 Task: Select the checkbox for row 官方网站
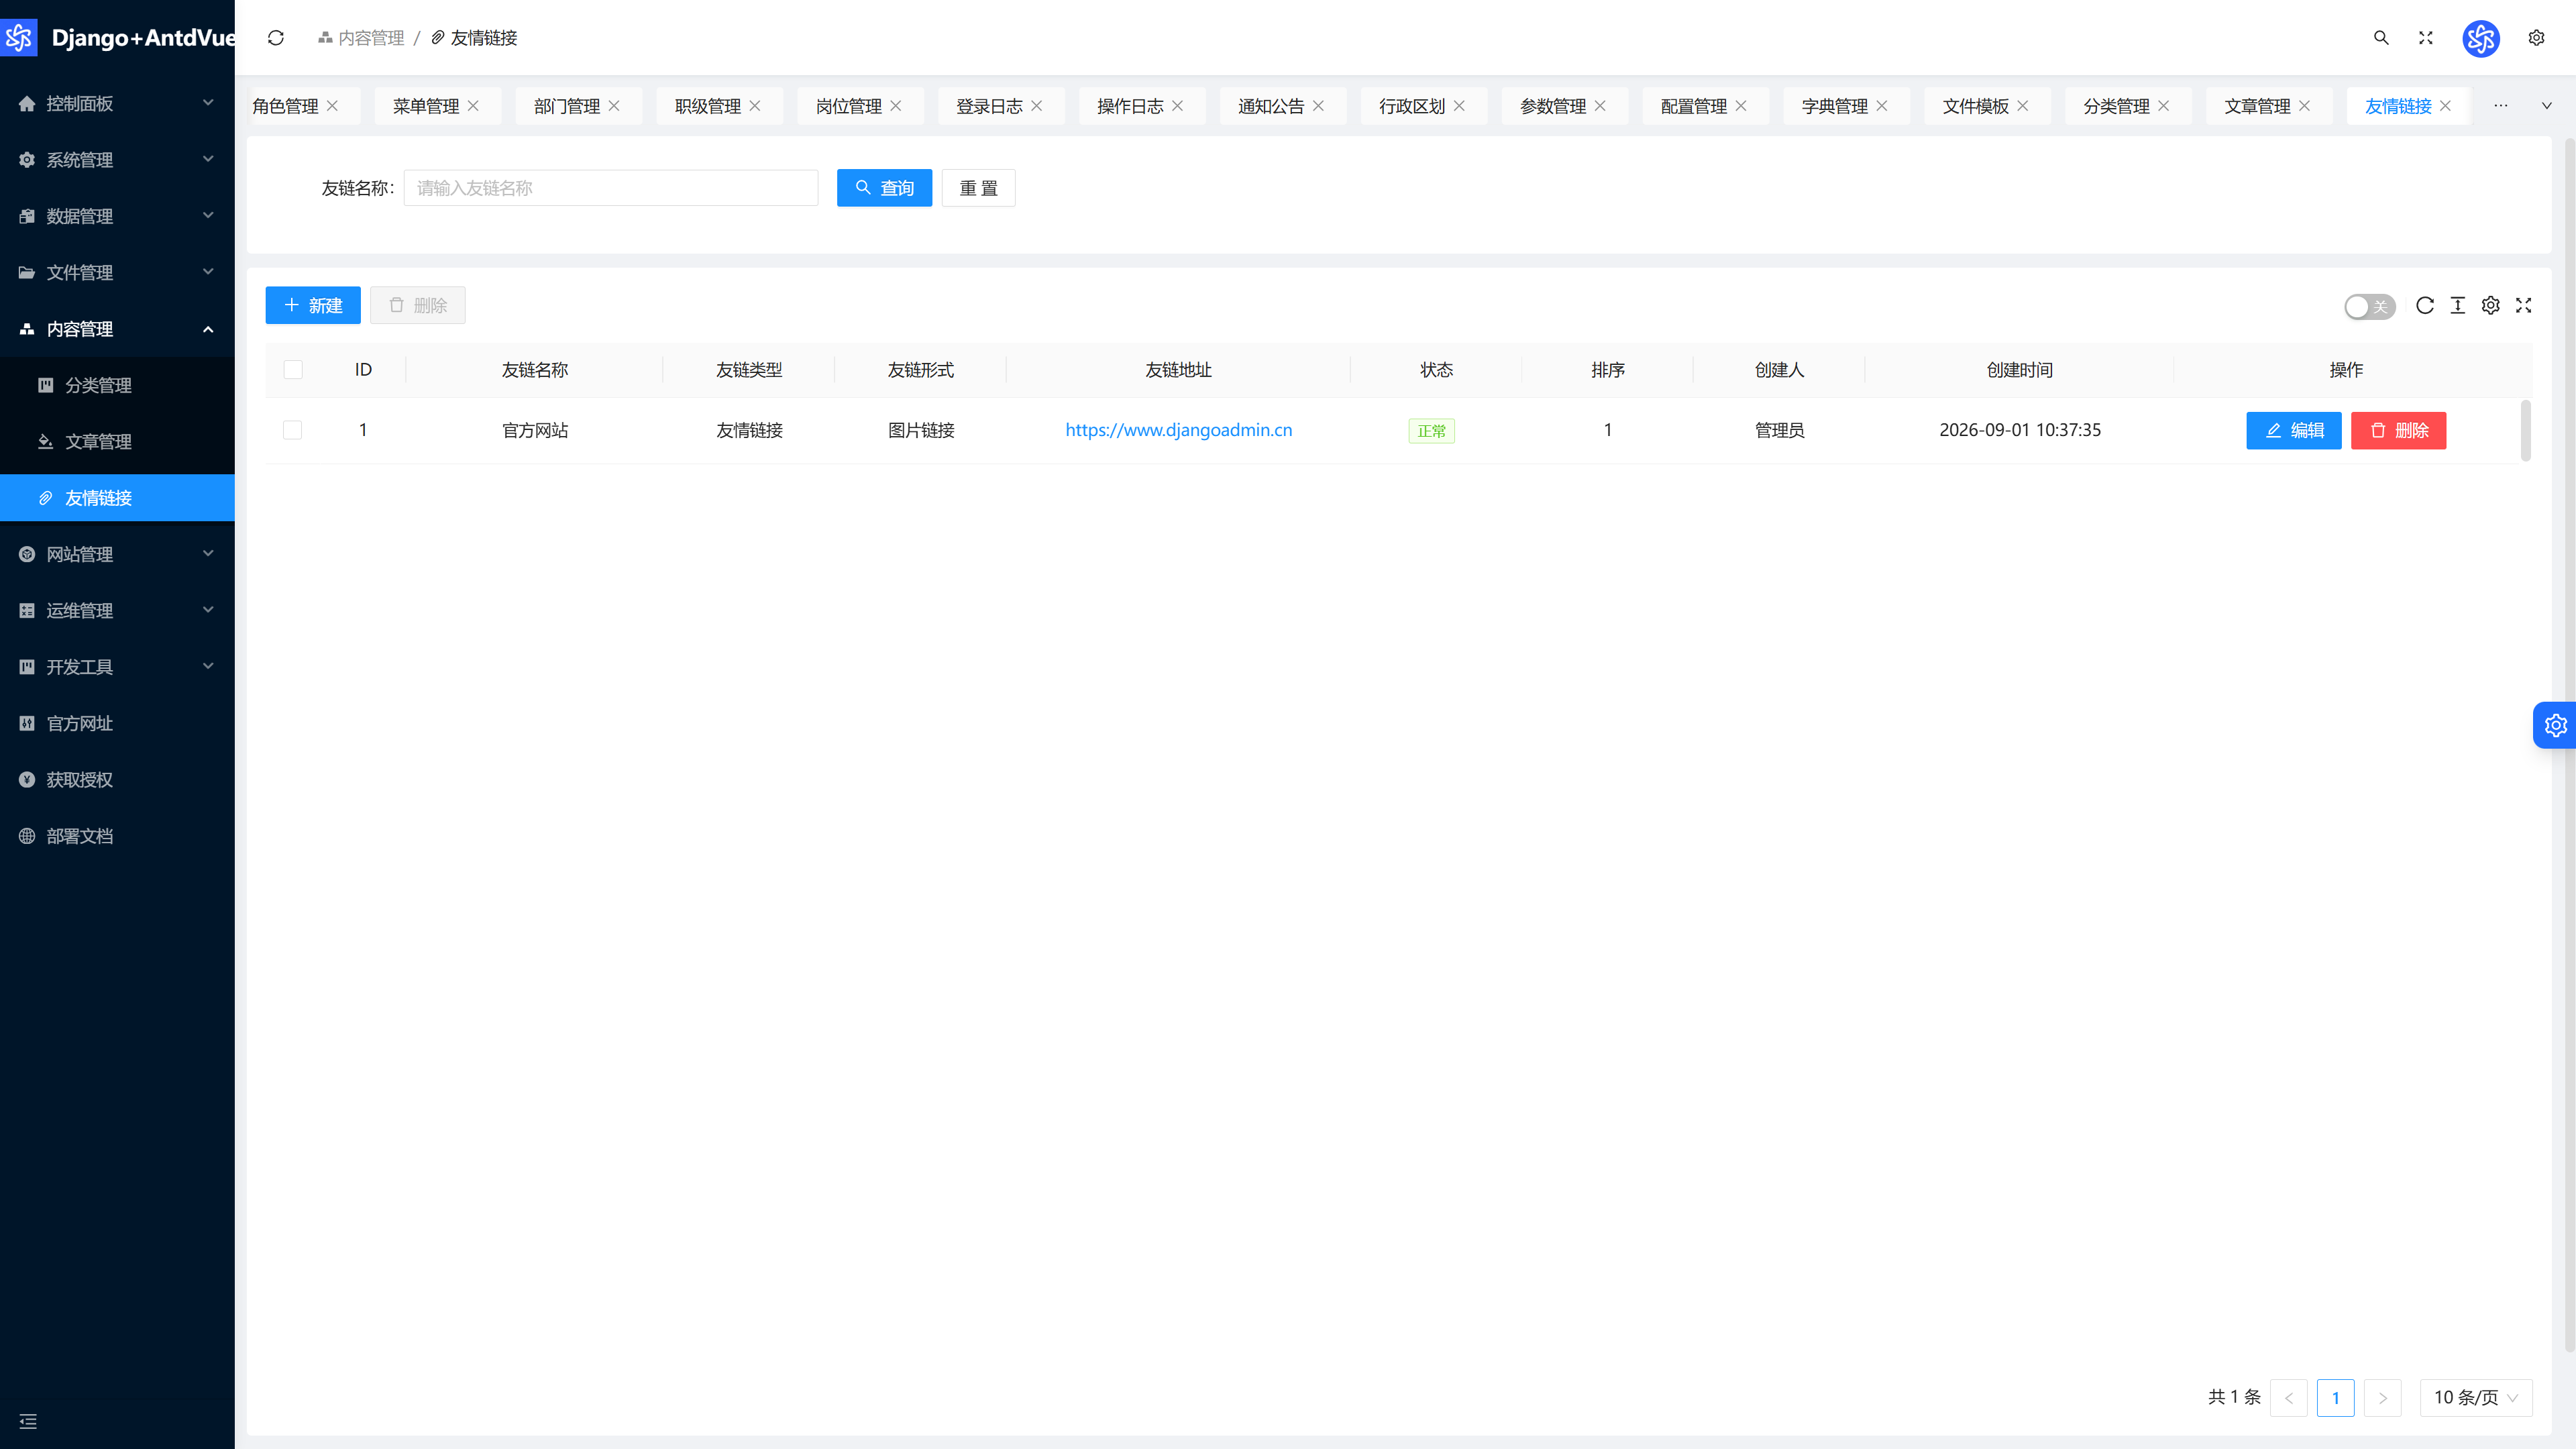[293, 430]
